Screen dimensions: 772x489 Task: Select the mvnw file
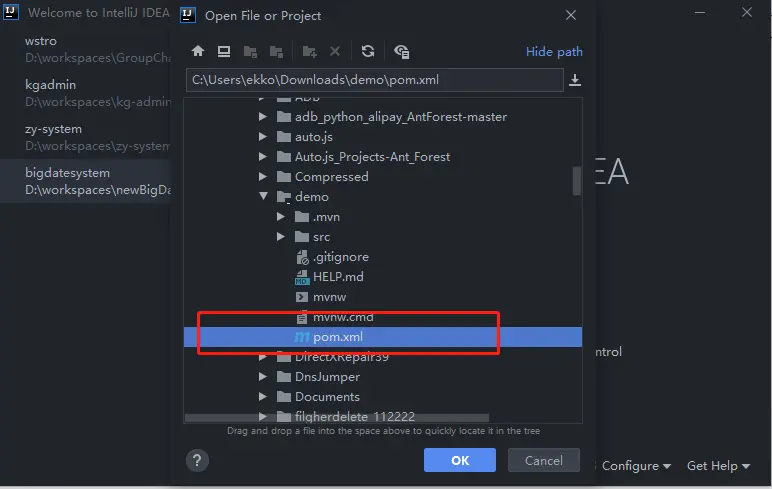[329, 297]
